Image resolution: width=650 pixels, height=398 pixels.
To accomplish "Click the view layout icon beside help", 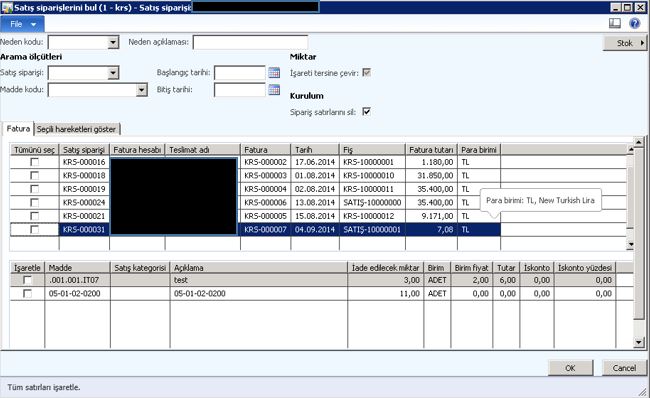I will pyautogui.click(x=615, y=23).
